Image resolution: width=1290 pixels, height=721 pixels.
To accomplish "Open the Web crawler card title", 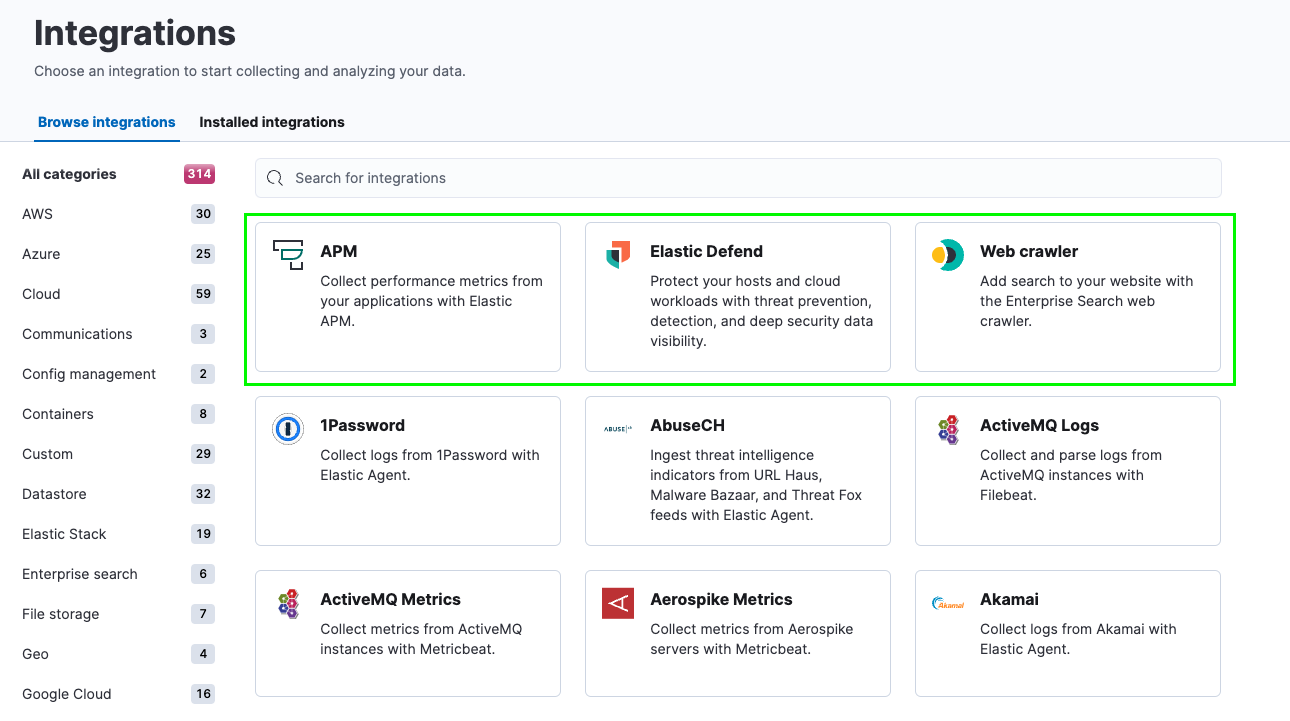I will click(1029, 251).
